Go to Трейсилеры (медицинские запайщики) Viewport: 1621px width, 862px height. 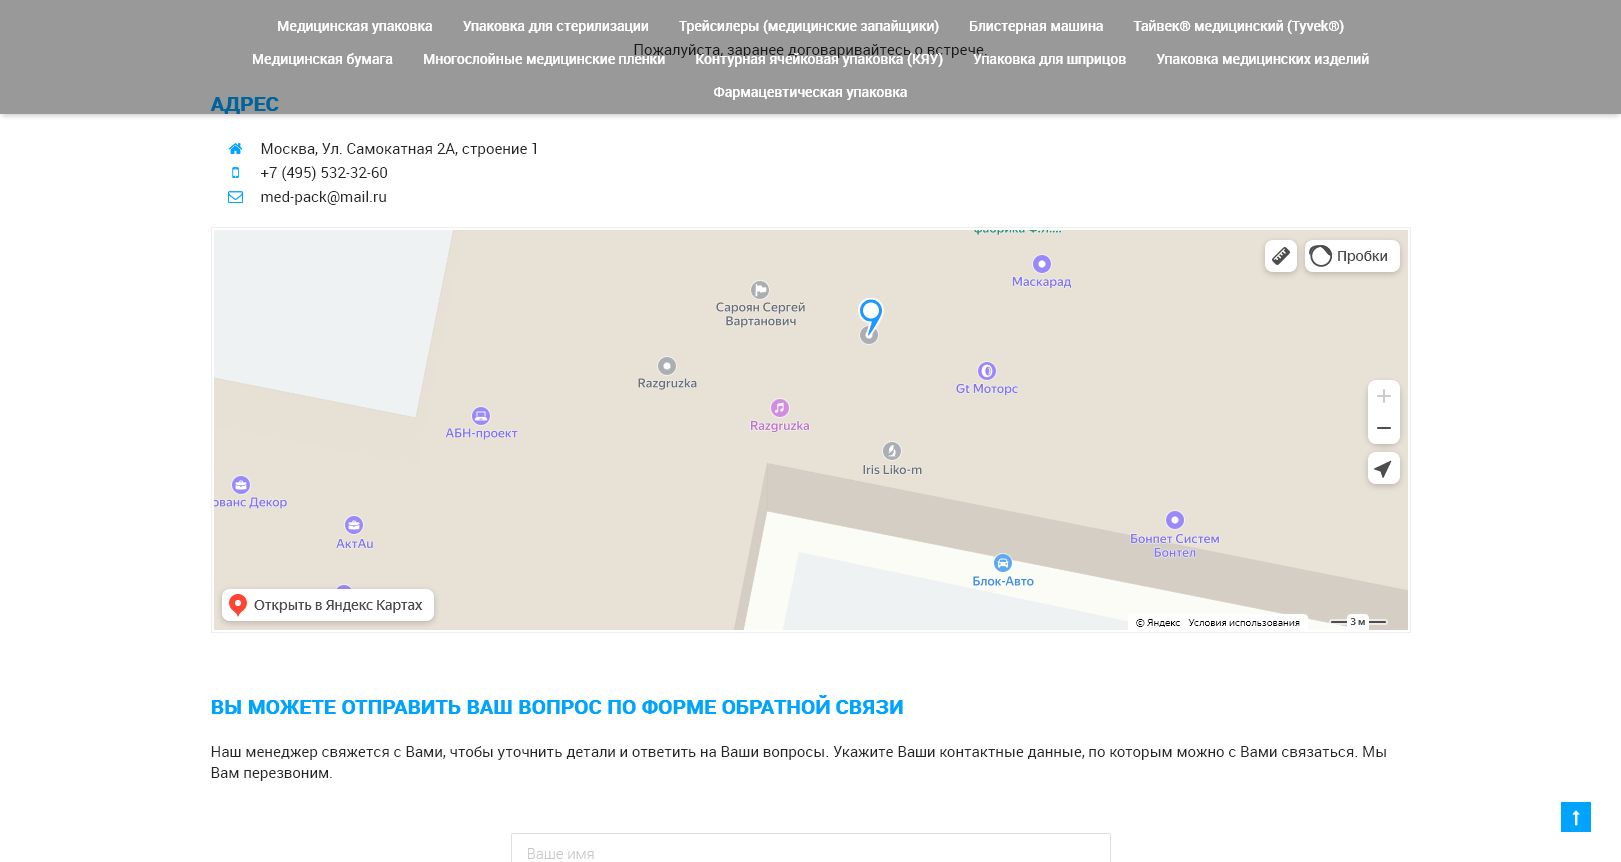[808, 26]
